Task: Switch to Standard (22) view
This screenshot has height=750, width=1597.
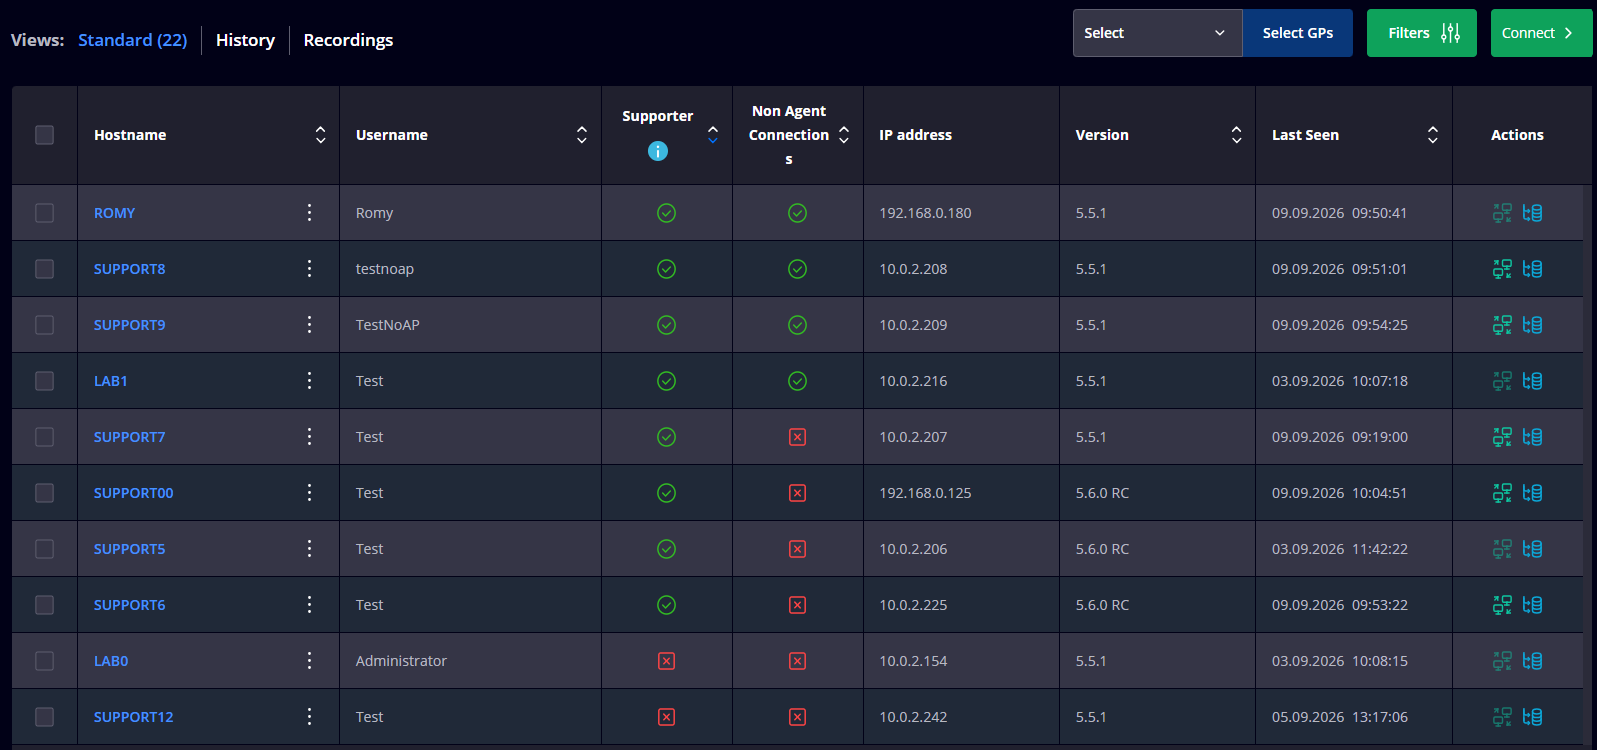Action: pos(133,40)
